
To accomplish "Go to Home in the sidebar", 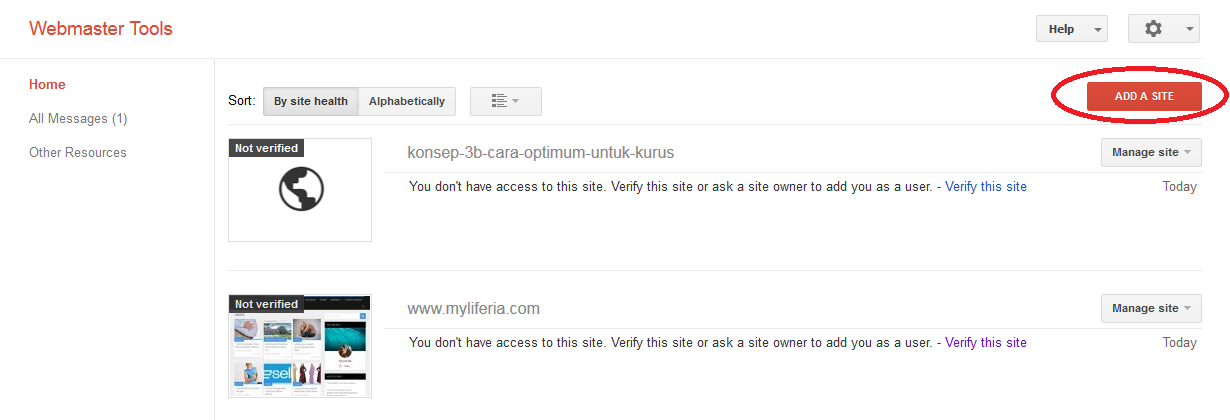I will coord(48,85).
